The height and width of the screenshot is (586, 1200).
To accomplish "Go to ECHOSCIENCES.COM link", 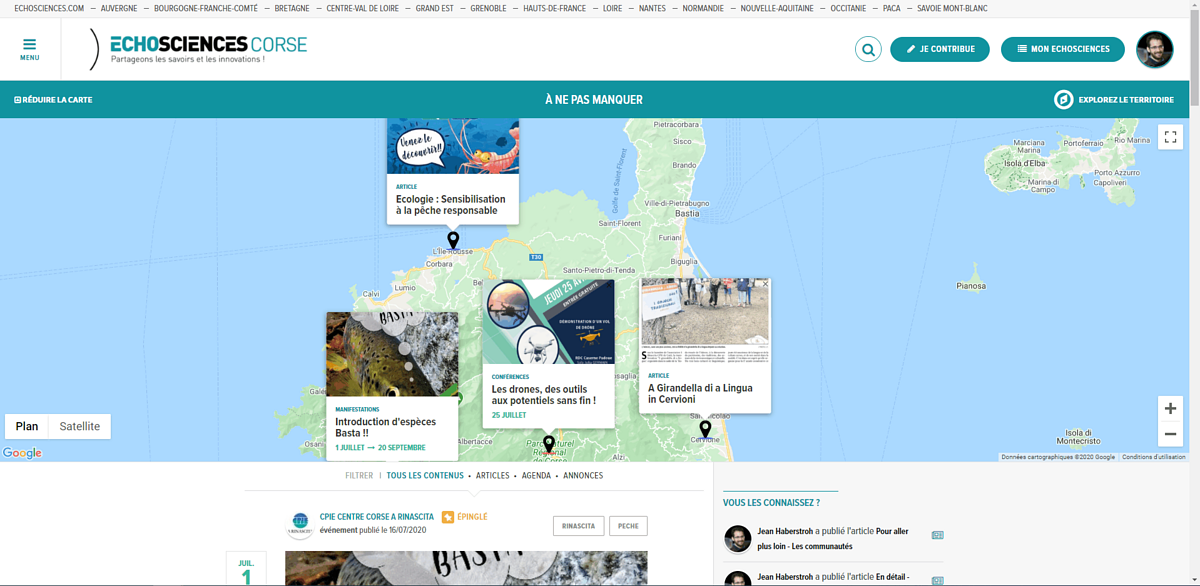I will tap(49, 8).
